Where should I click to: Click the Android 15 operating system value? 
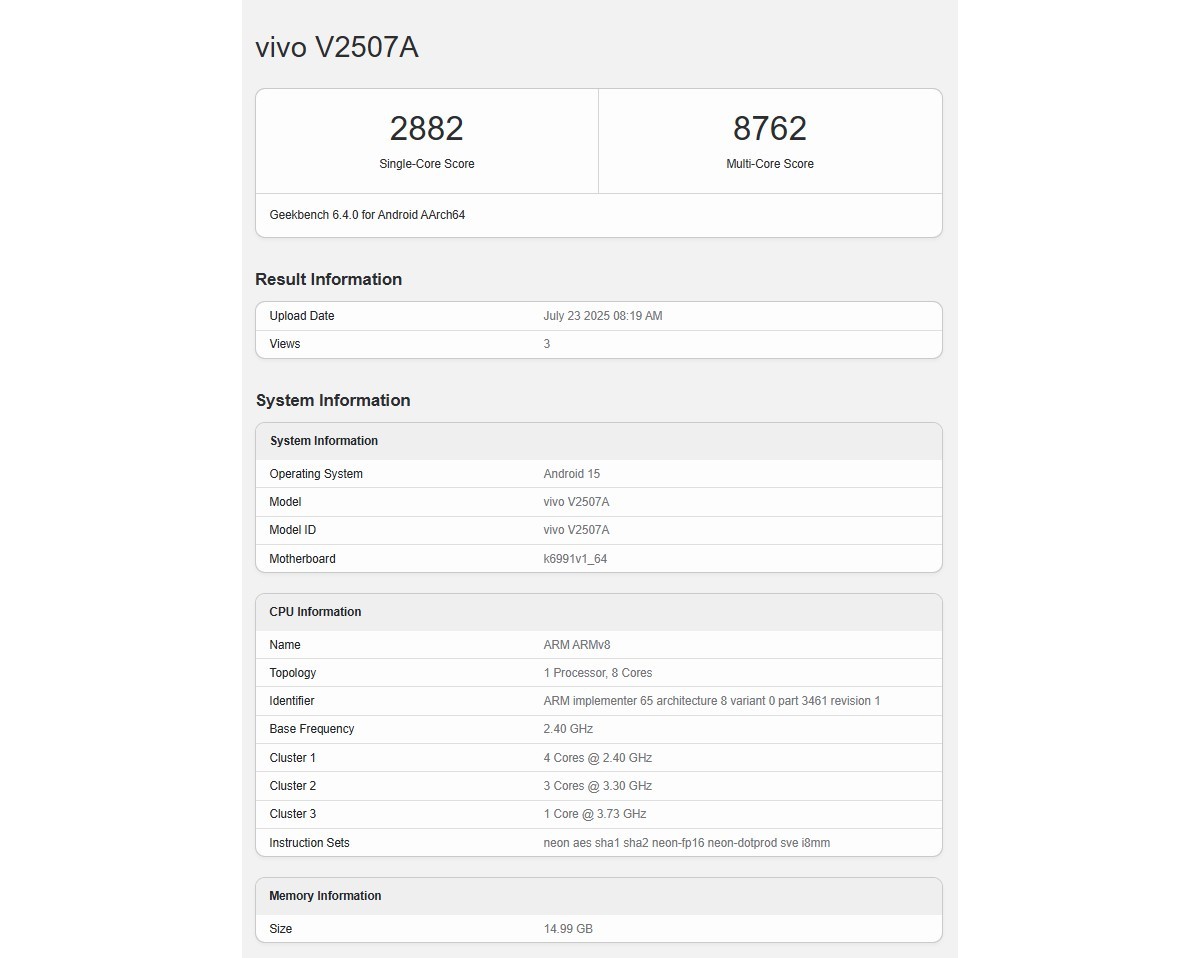571,474
